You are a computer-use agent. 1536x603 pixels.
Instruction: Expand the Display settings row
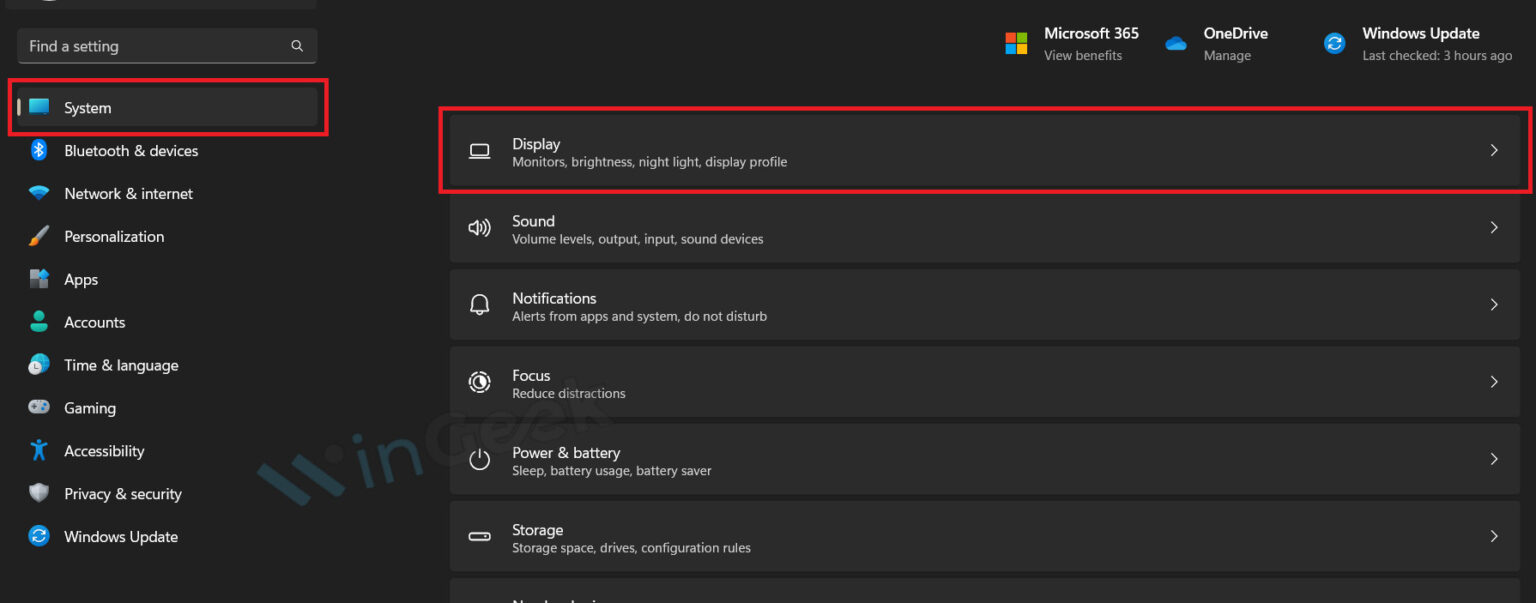pos(1493,151)
